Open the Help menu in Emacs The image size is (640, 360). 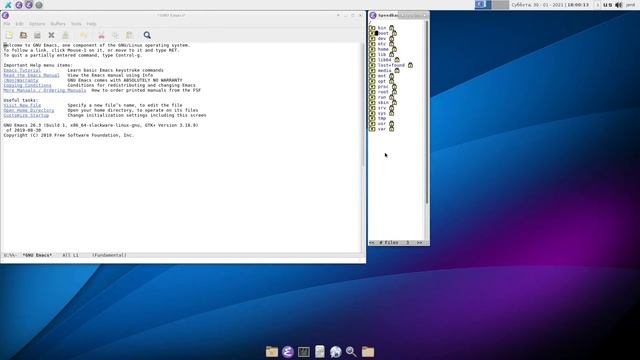pos(91,24)
